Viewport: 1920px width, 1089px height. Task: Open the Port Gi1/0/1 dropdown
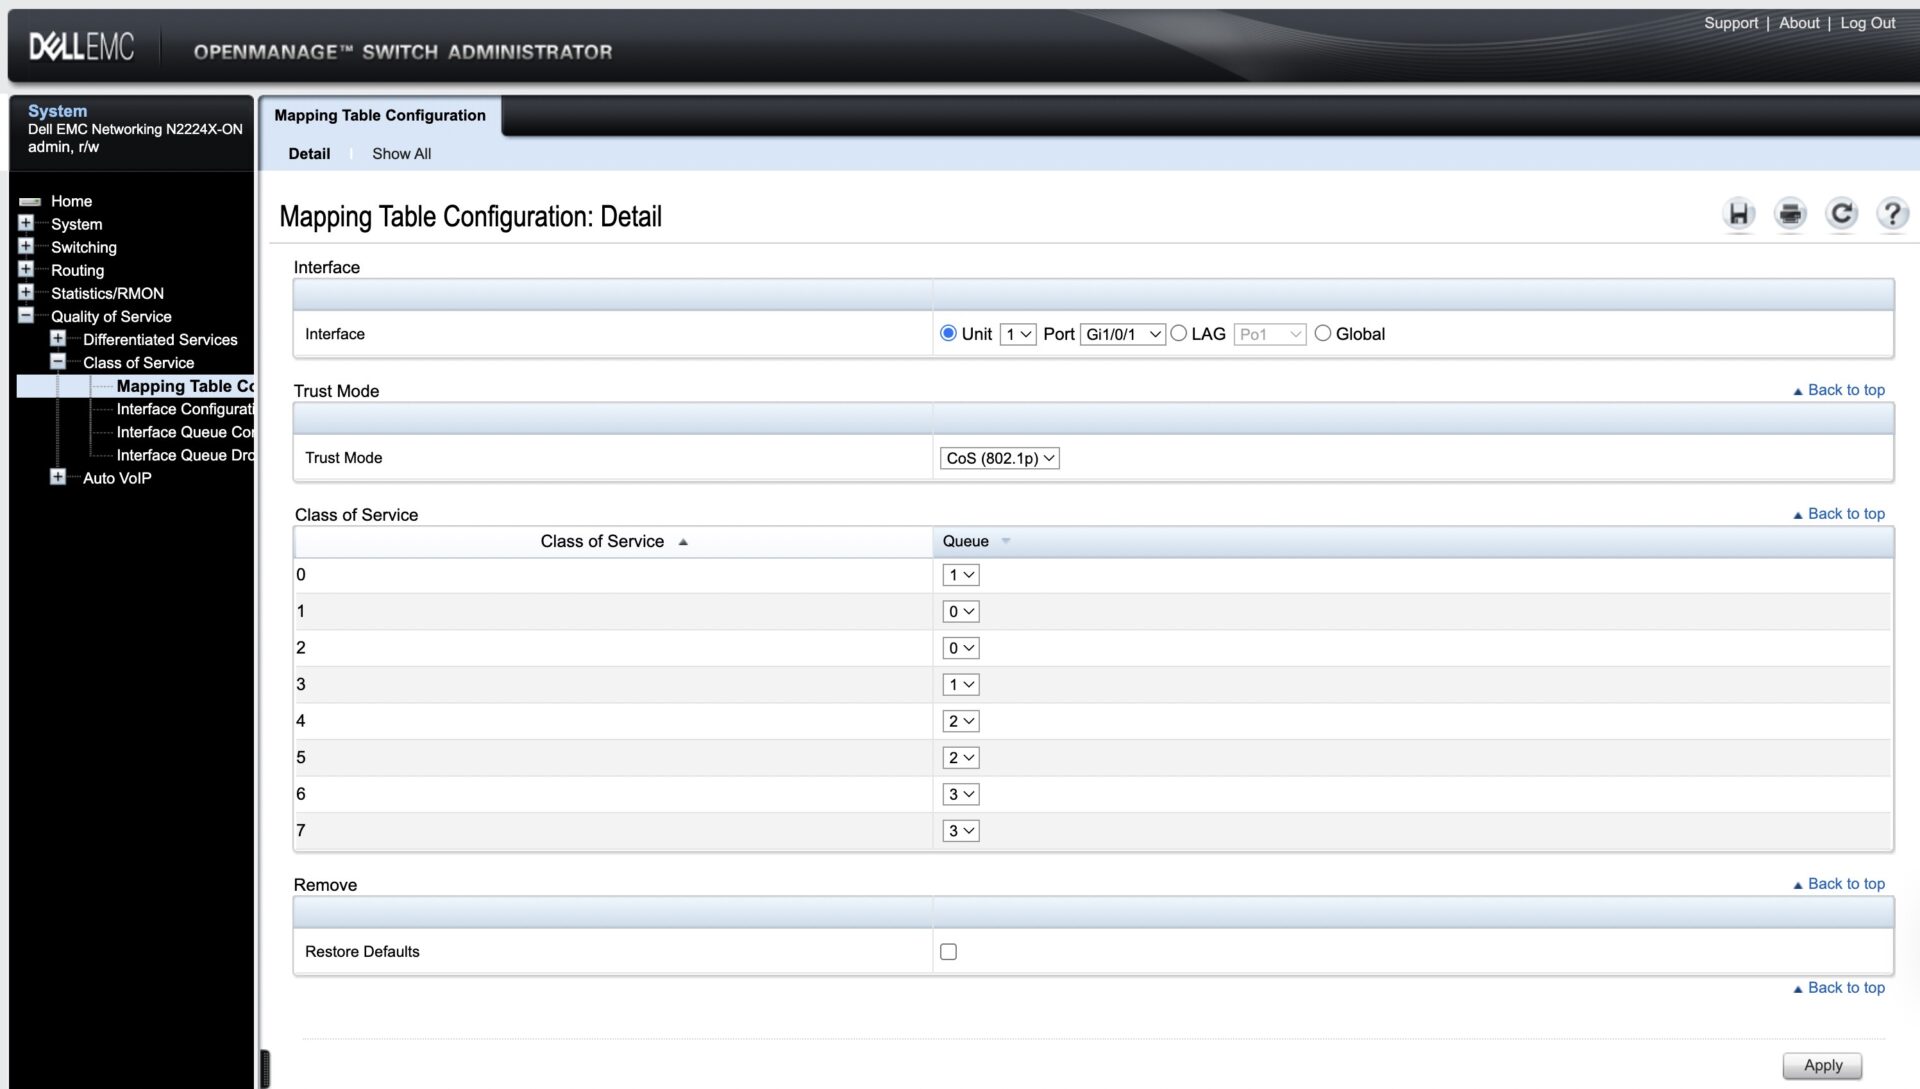(x=1122, y=334)
